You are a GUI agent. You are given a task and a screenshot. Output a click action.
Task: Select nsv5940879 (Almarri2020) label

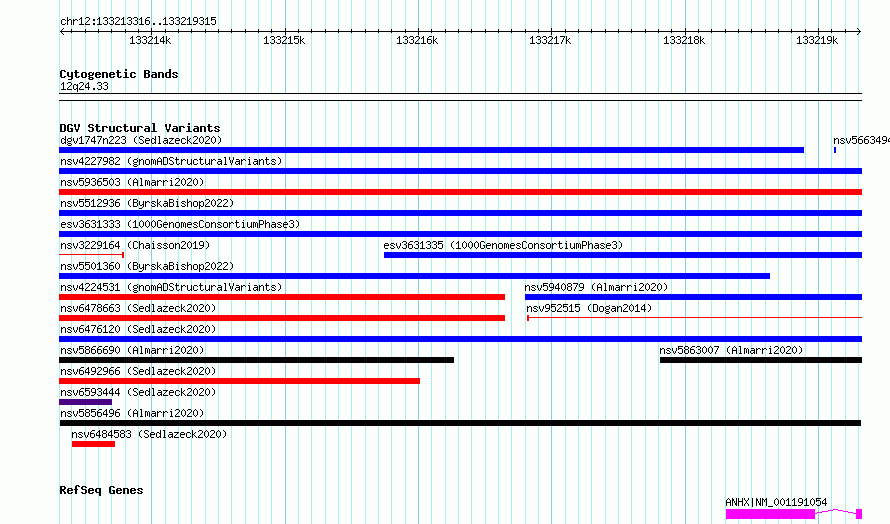(596, 287)
